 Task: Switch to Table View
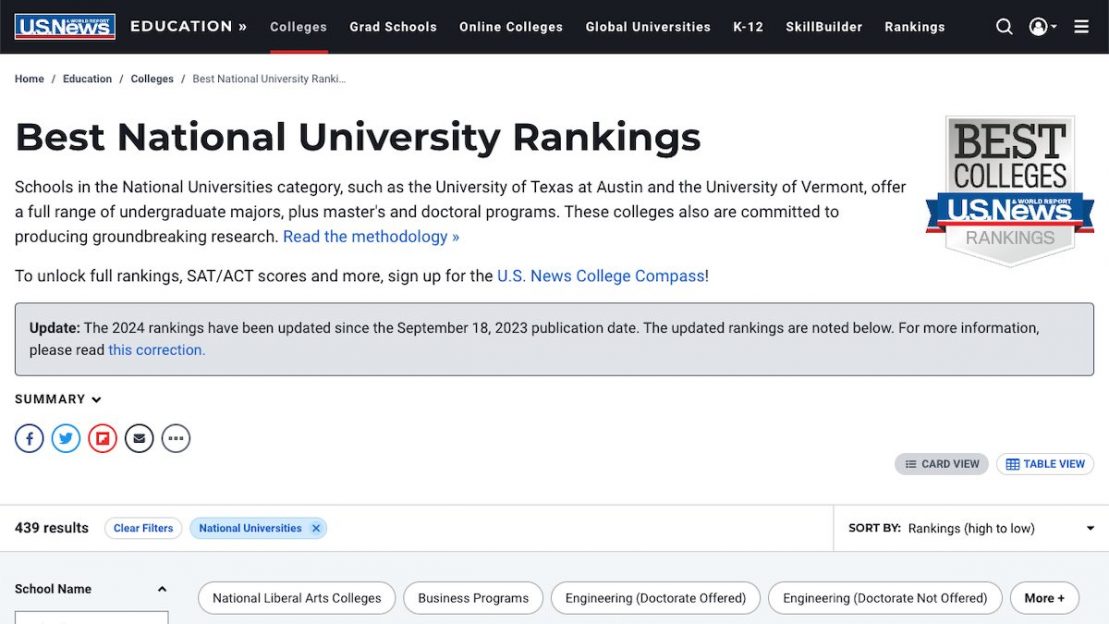(x=1044, y=463)
